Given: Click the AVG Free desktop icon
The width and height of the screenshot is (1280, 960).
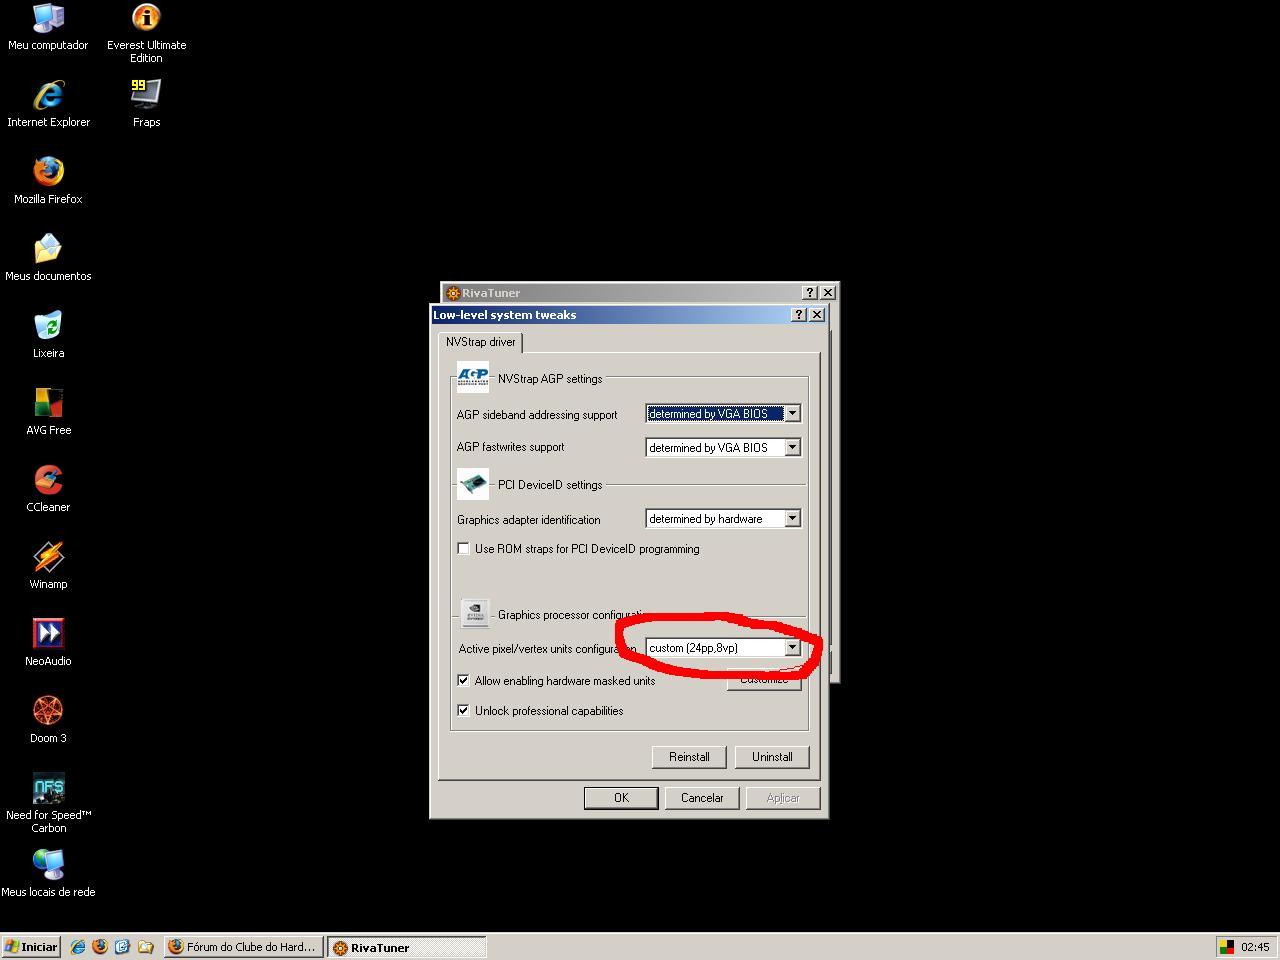Looking at the screenshot, I should click(x=48, y=411).
